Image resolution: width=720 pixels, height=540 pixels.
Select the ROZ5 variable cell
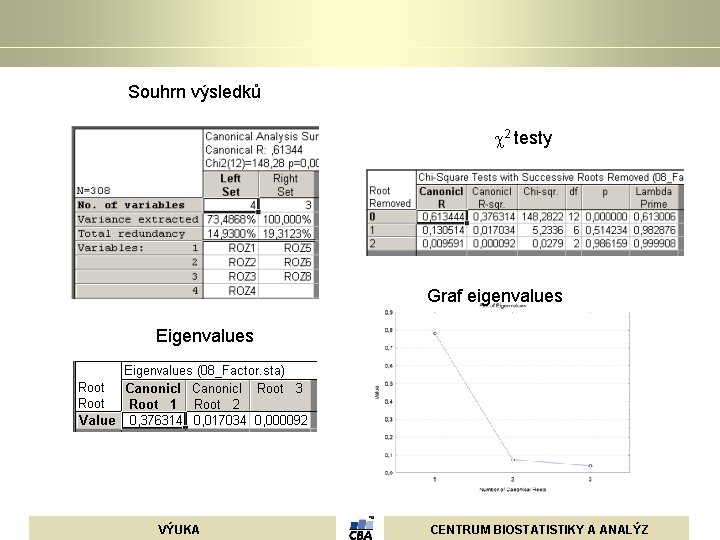(286, 248)
